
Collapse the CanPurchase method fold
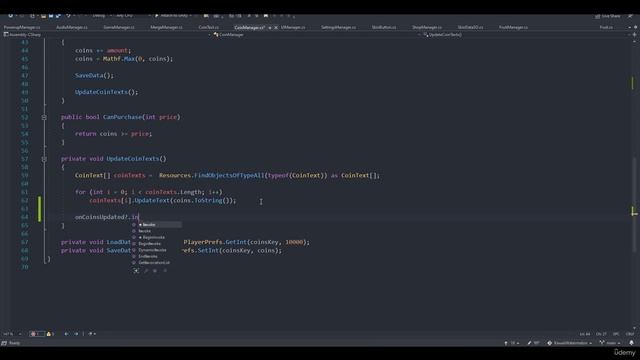coord(44,117)
